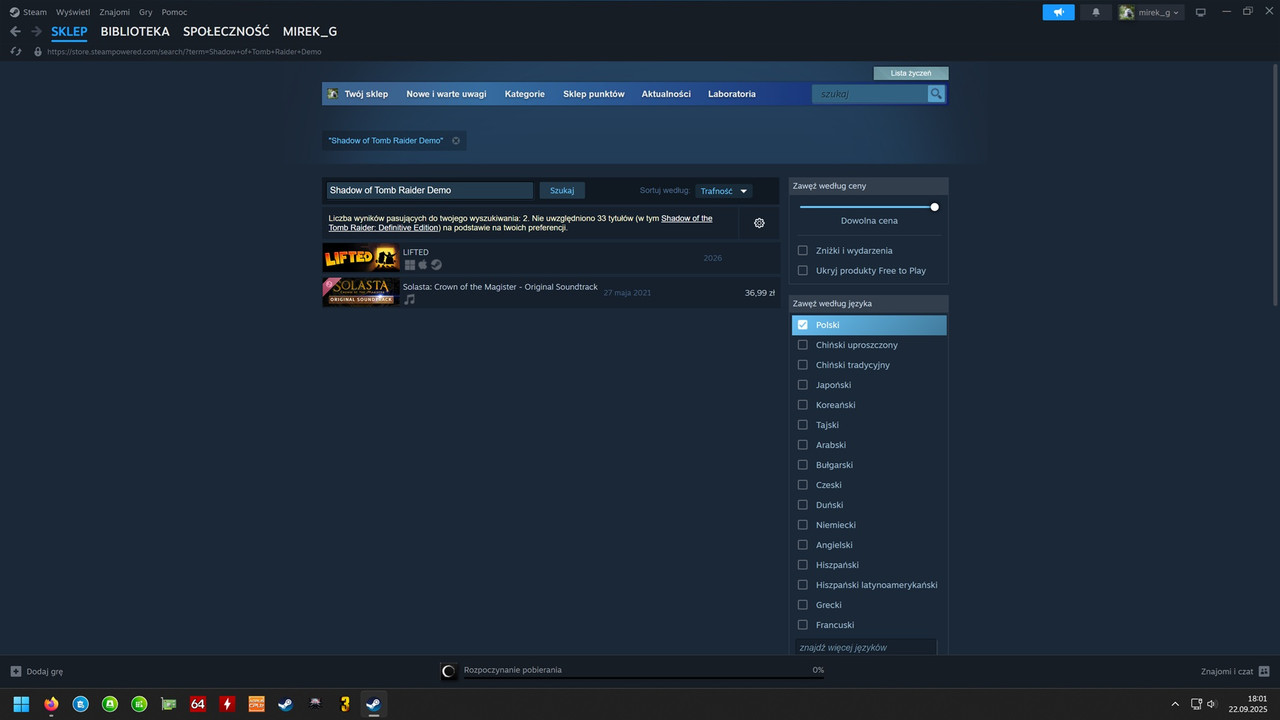Open the Znajomi i czat icon

[1264, 671]
